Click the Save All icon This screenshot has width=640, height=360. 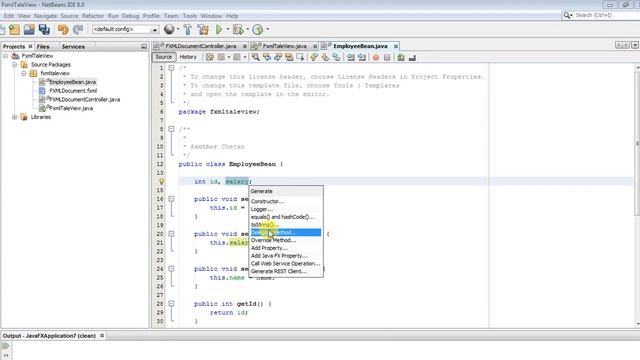(44, 29)
